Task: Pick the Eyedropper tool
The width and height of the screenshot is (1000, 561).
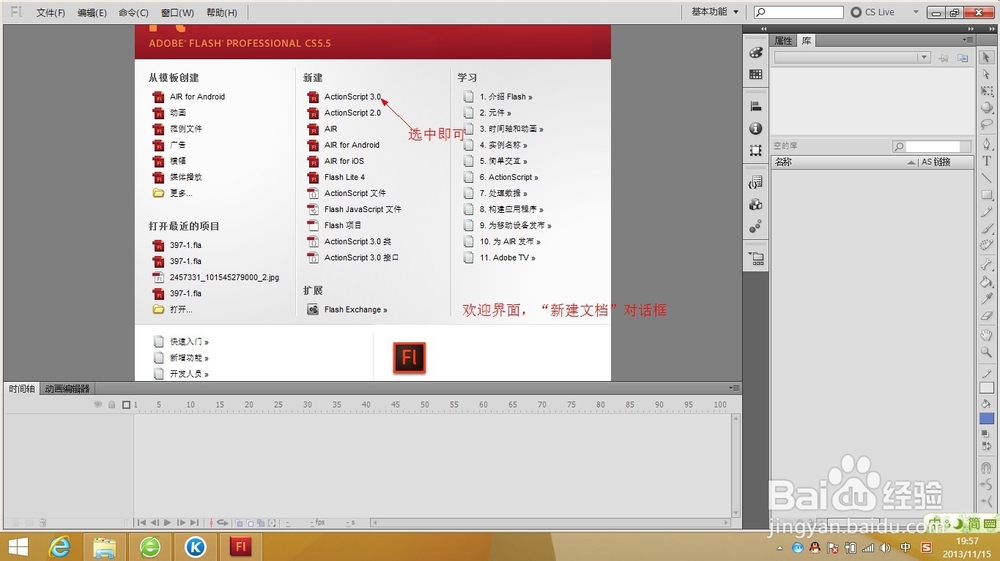Action: [986, 298]
